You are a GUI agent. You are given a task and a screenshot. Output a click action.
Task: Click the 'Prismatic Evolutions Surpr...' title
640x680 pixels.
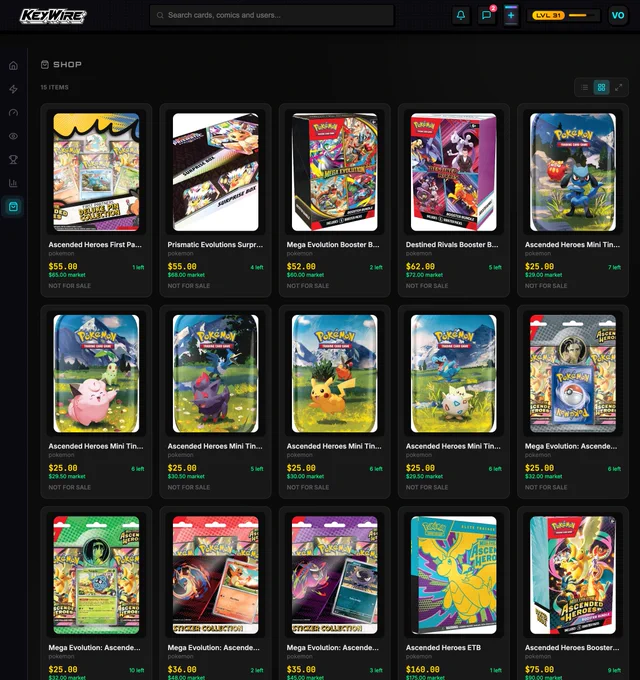pos(215,245)
